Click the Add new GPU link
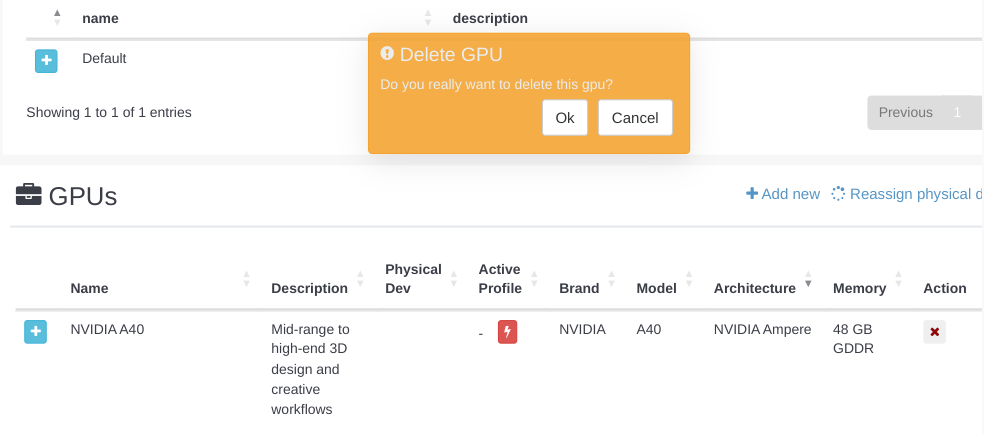 pos(783,194)
